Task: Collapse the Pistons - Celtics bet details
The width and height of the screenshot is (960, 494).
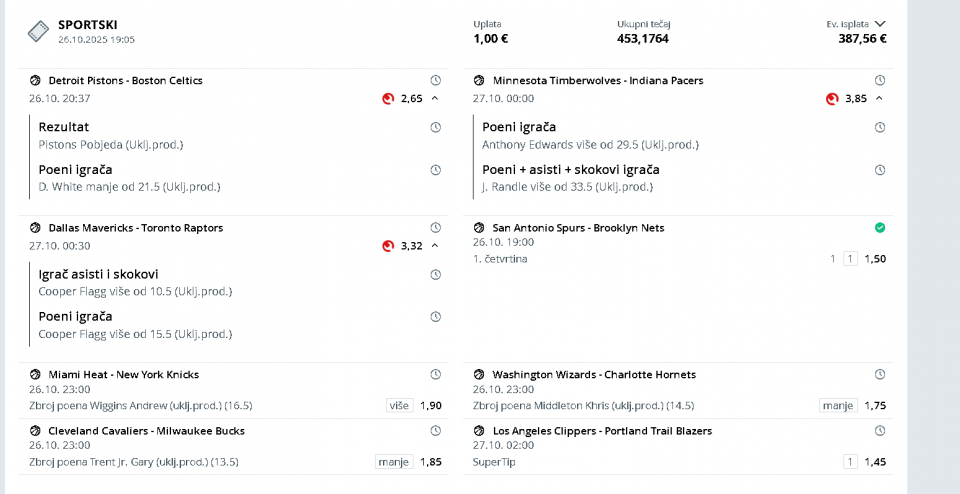Action: pos(435,98)
